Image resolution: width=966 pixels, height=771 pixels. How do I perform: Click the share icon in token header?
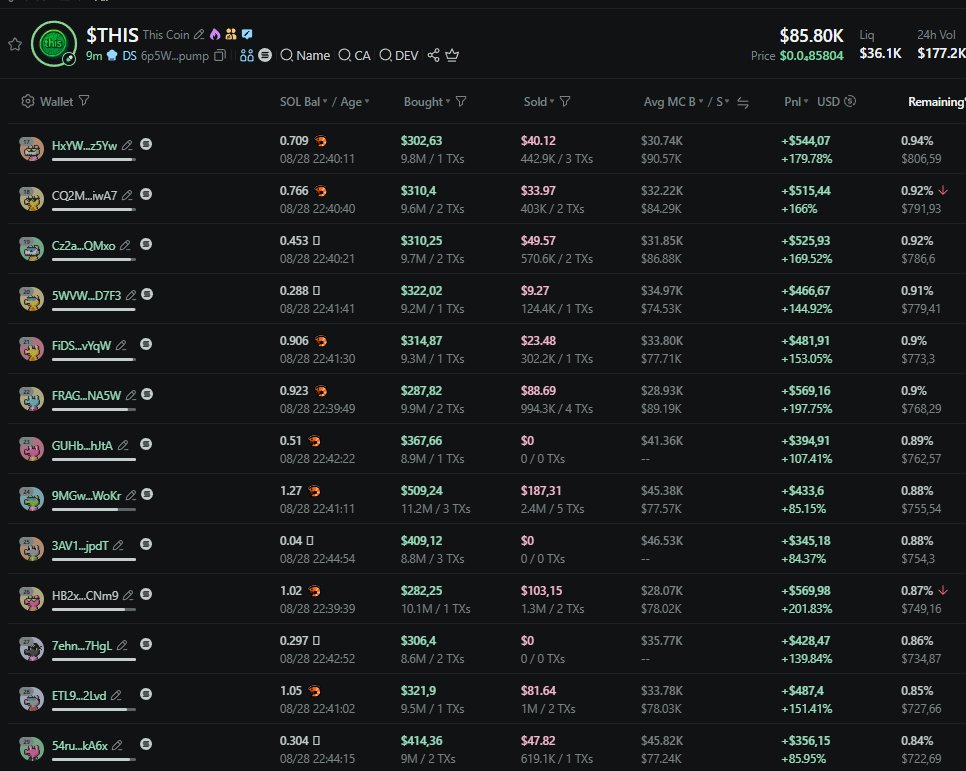[x=433, y=56]
